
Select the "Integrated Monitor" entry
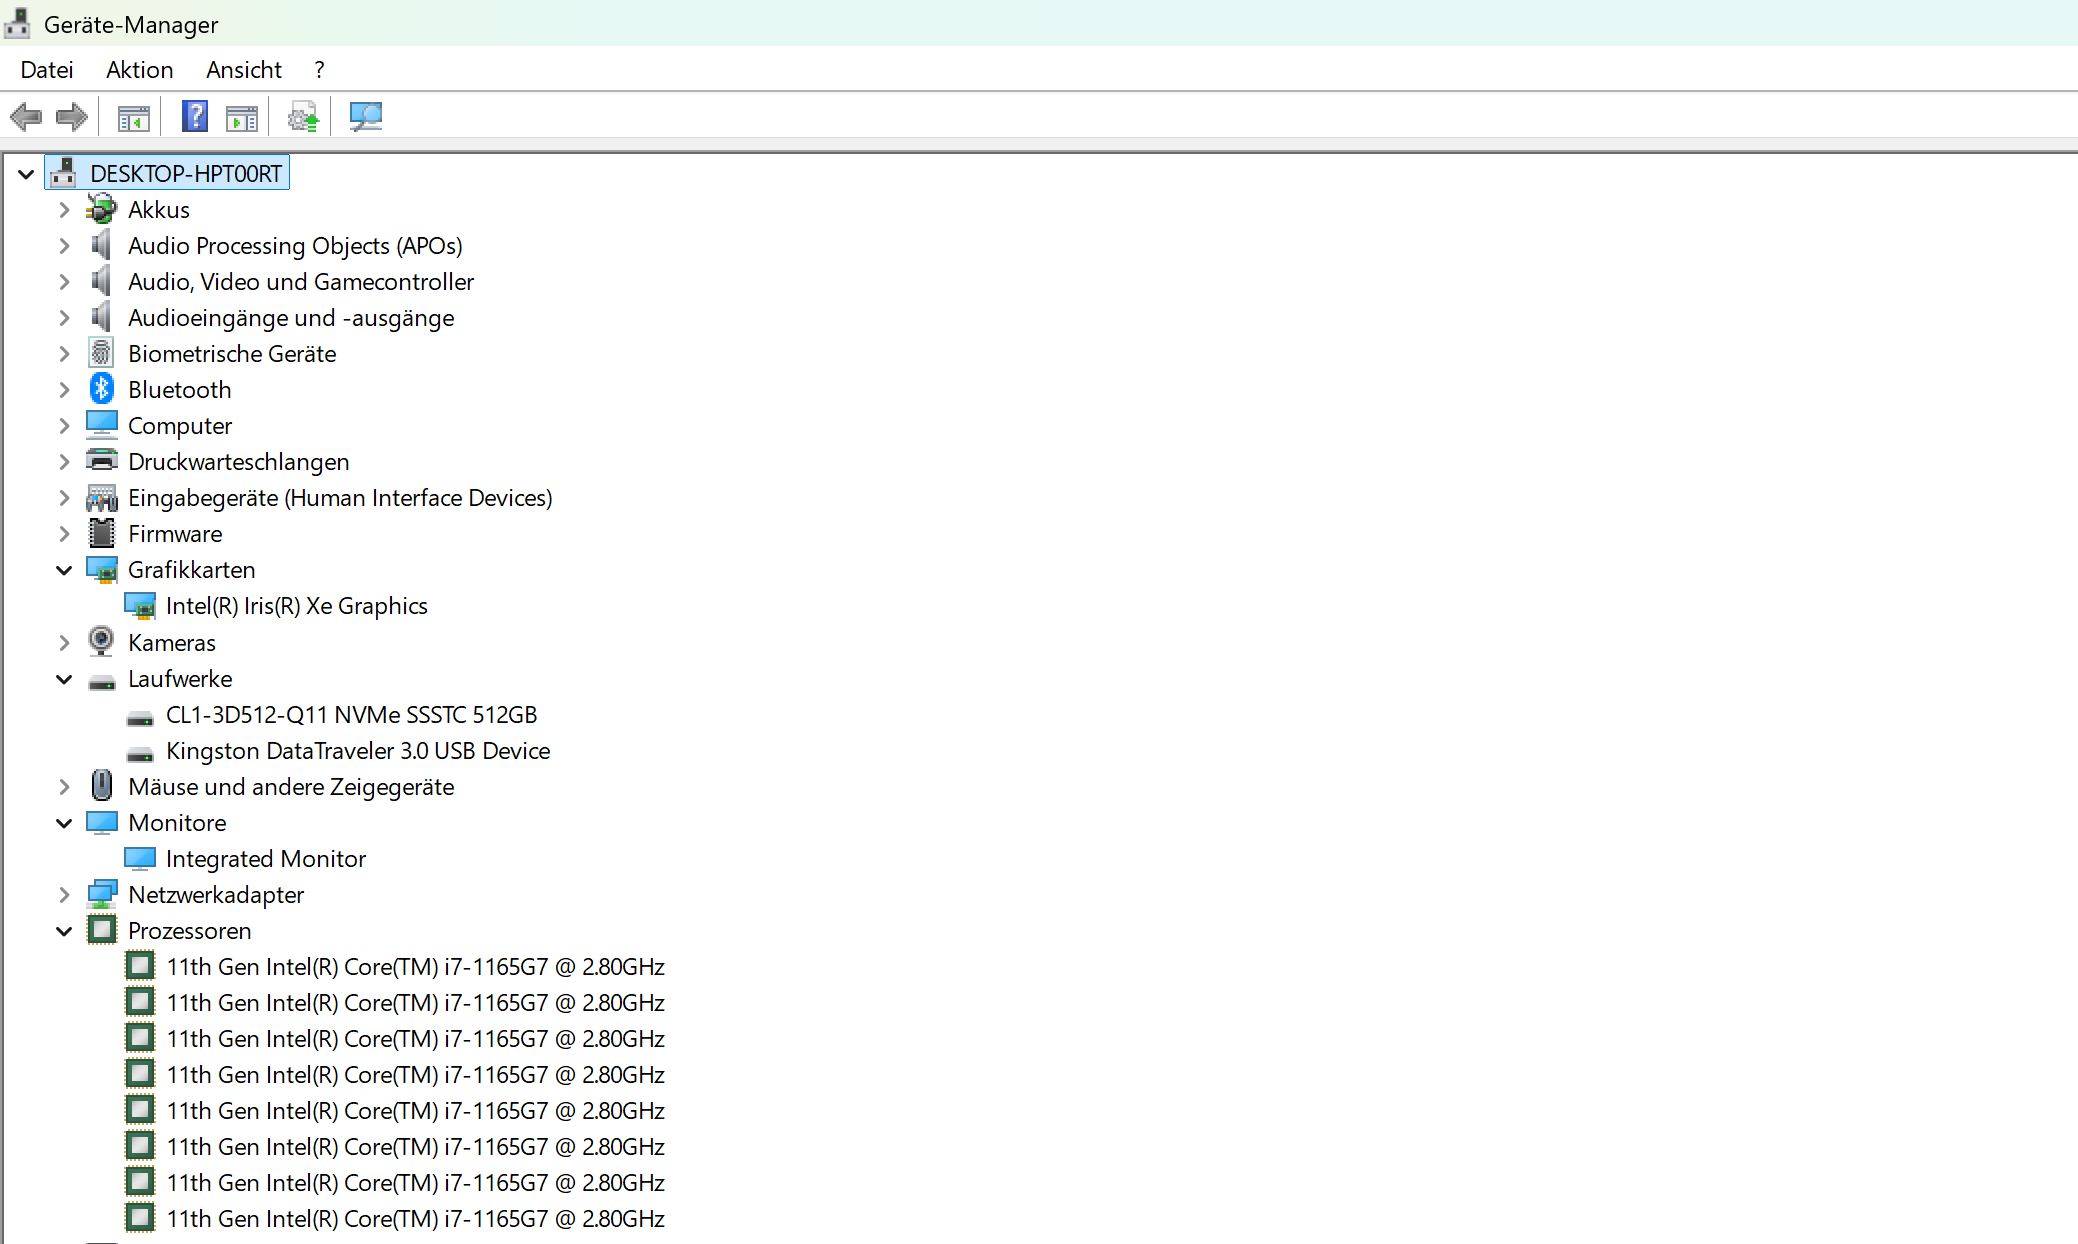coord(266,859)
